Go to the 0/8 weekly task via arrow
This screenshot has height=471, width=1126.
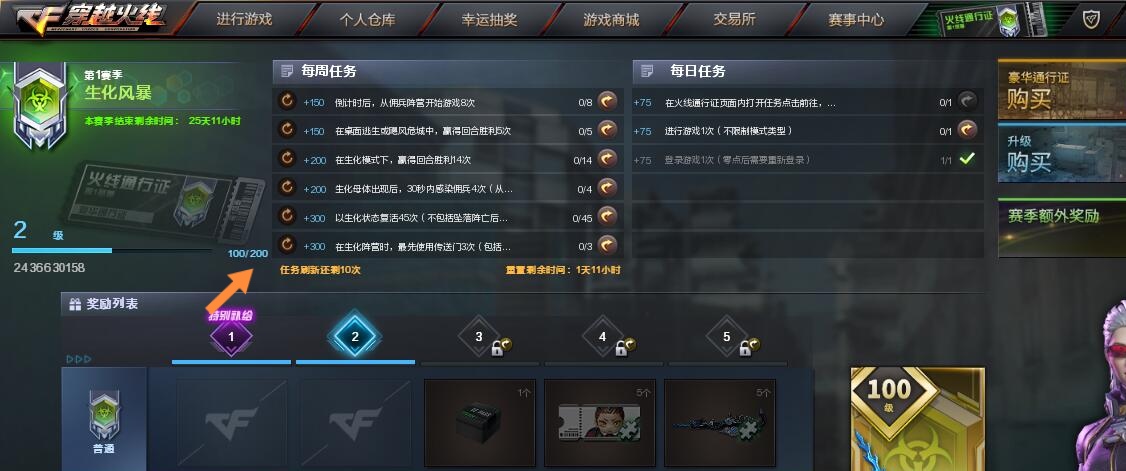(x=608, y=101)
